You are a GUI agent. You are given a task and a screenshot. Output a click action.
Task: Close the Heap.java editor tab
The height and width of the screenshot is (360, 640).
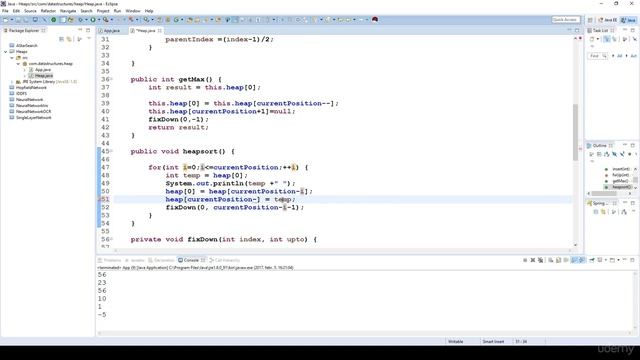tap(160, 31)
